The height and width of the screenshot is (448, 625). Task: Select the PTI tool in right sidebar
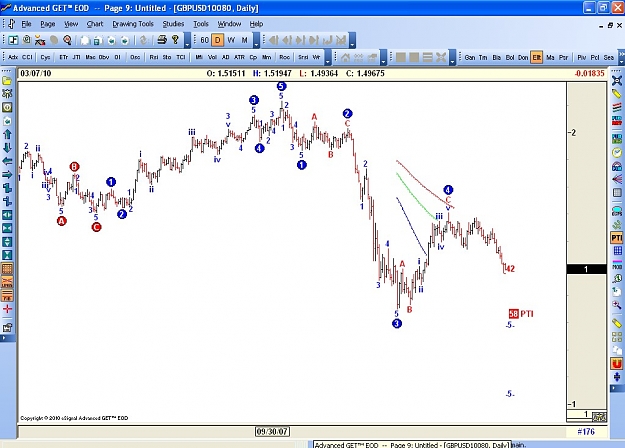617,238
